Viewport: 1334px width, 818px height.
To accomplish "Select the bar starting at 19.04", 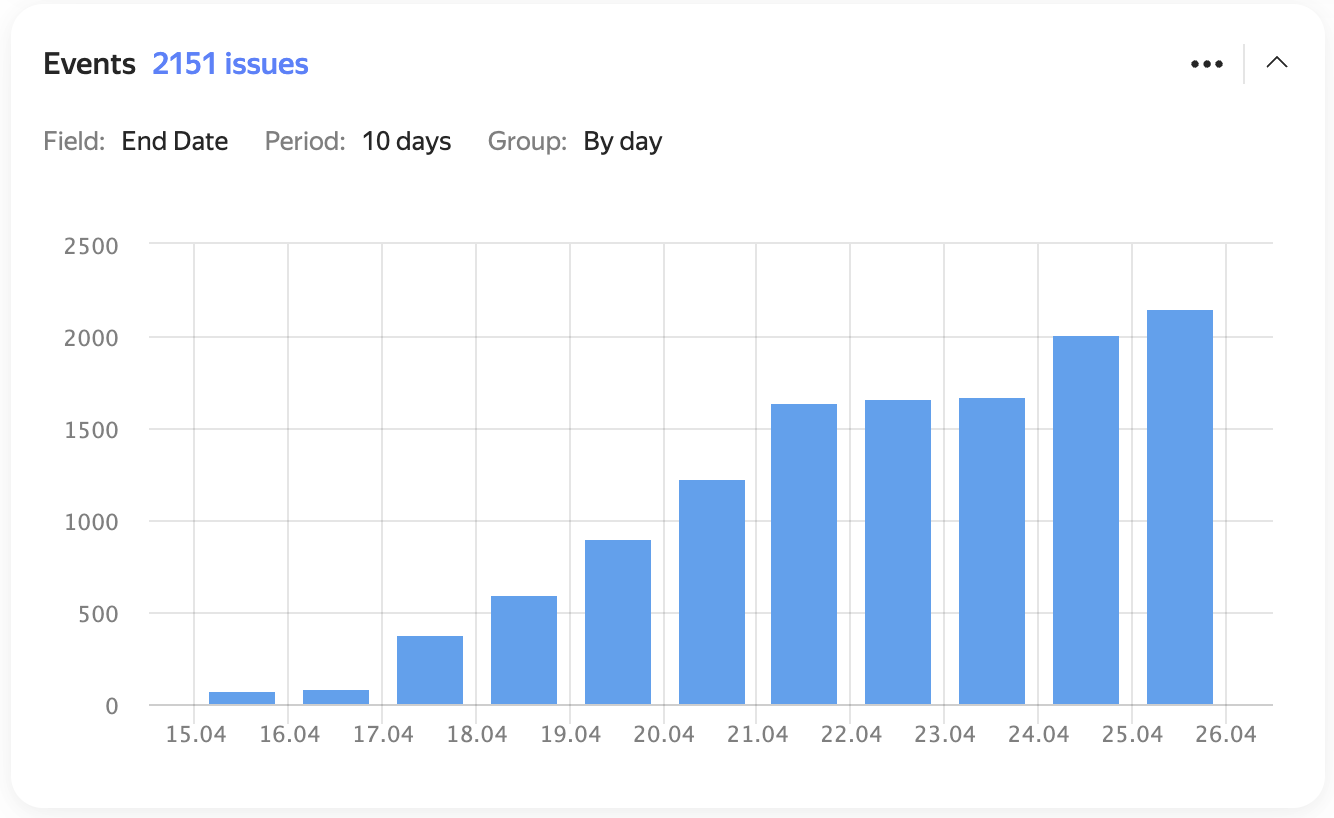I will [618, 622].
